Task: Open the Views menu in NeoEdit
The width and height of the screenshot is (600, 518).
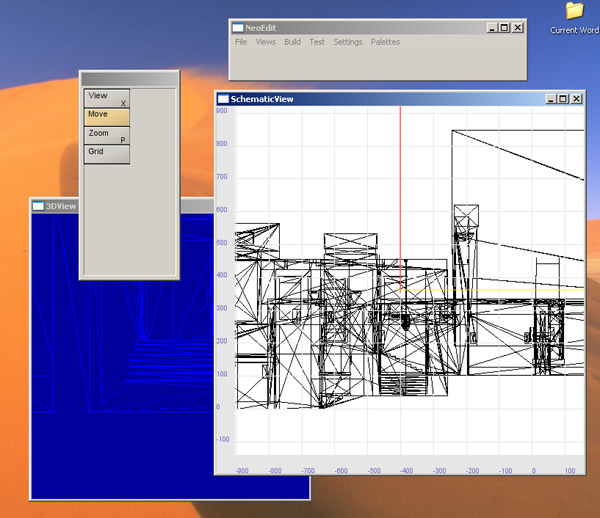Action: 266,42
